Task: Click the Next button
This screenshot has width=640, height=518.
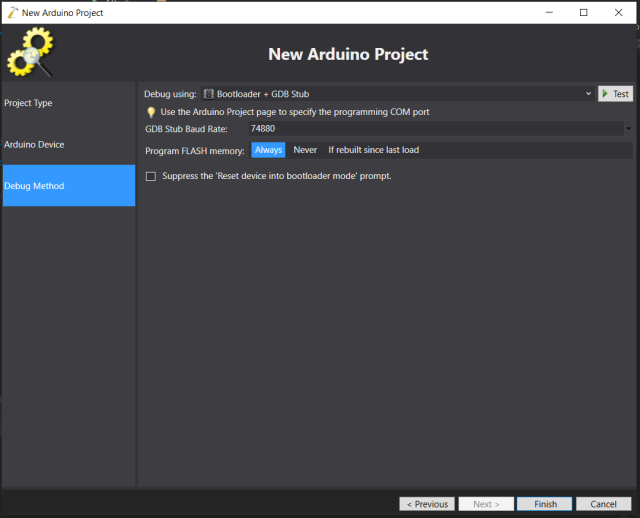Action: [x=486, y=504]
